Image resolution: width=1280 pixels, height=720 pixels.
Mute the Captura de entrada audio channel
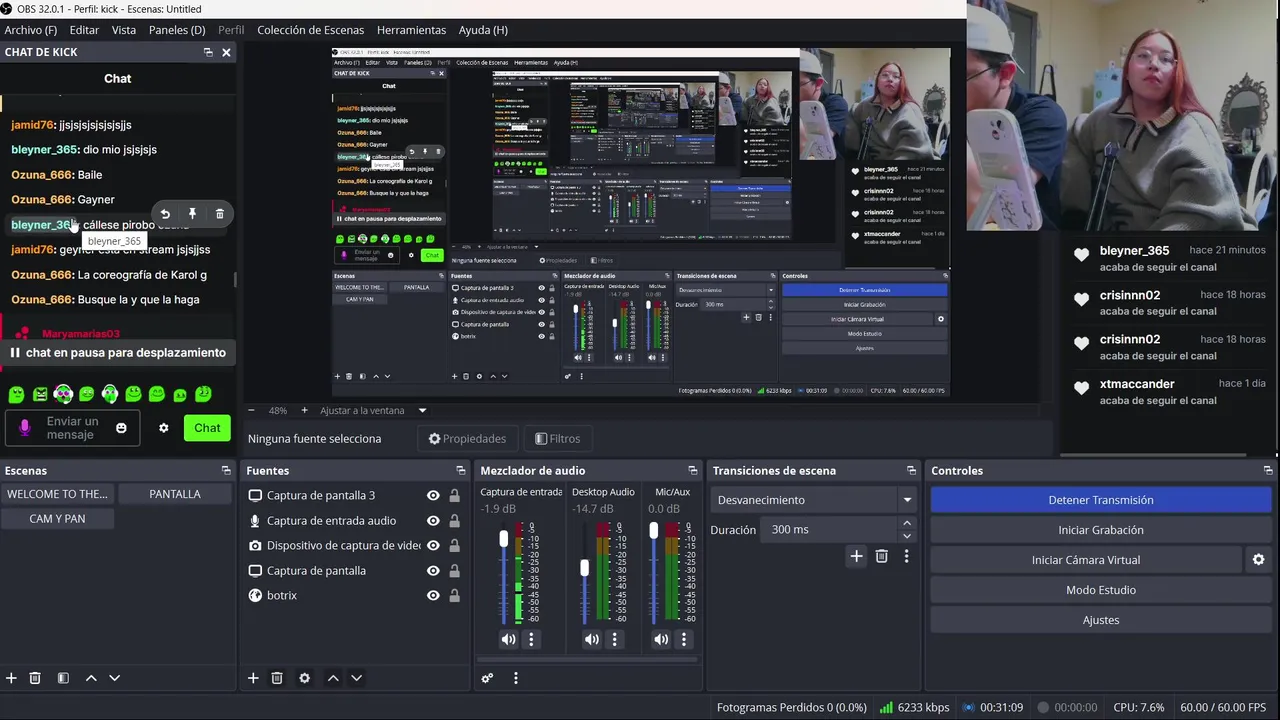pos(509,639)
